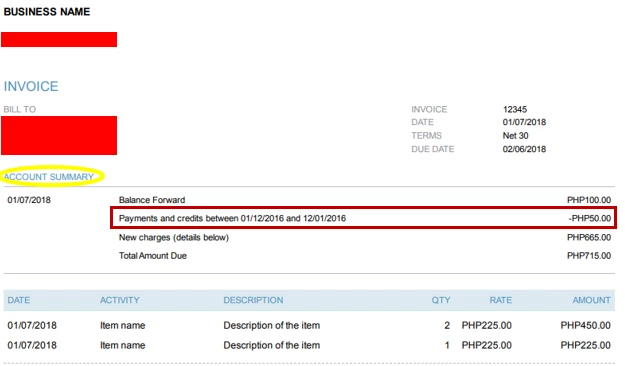Viewport: 625px width, 366px height.
Task: Click the TERMS label
Action: [426, 136]
